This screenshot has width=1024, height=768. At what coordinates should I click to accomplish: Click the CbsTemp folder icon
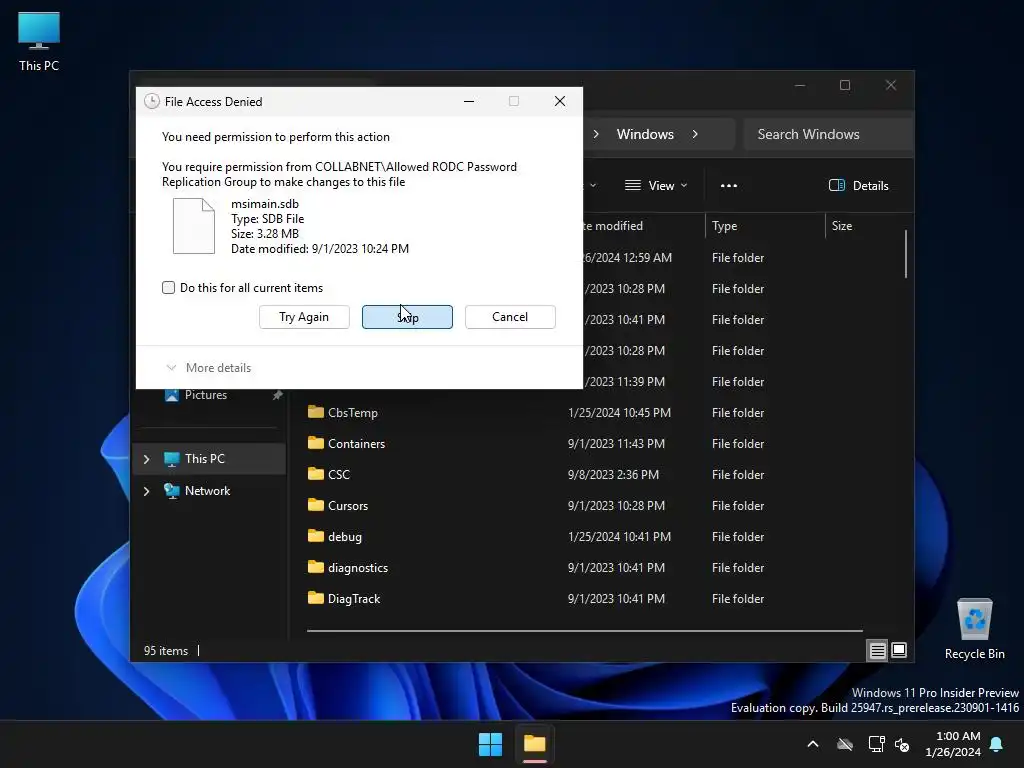point(315,411)
